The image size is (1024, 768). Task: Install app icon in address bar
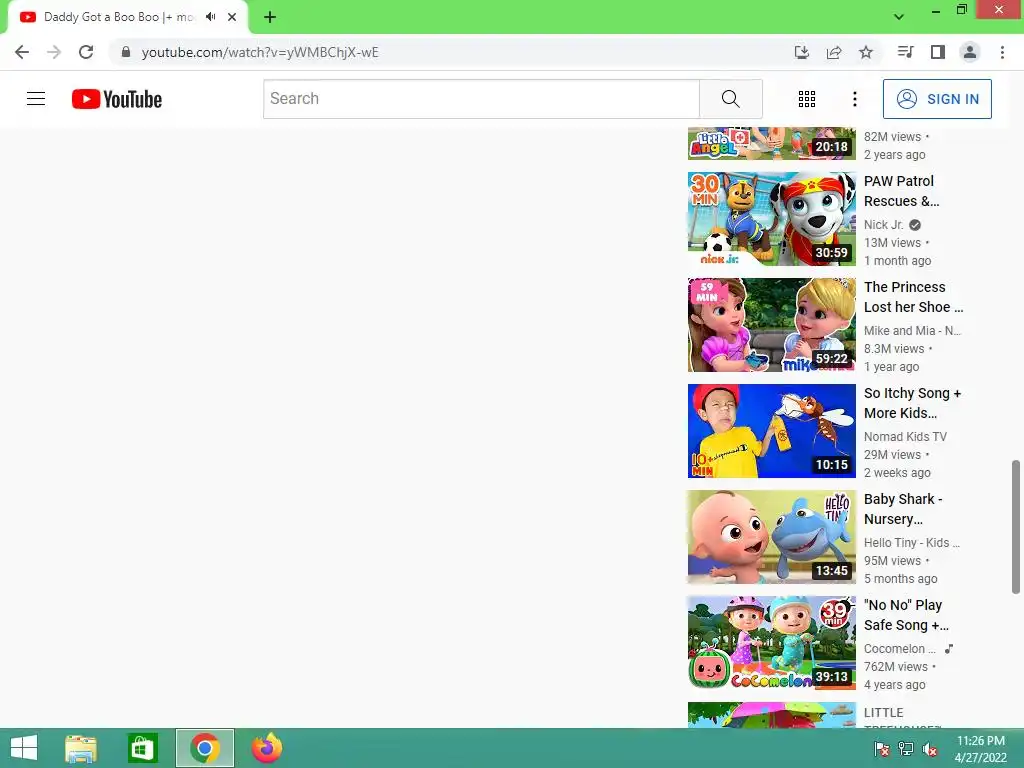pyautogui.click(x=802, y=52)
